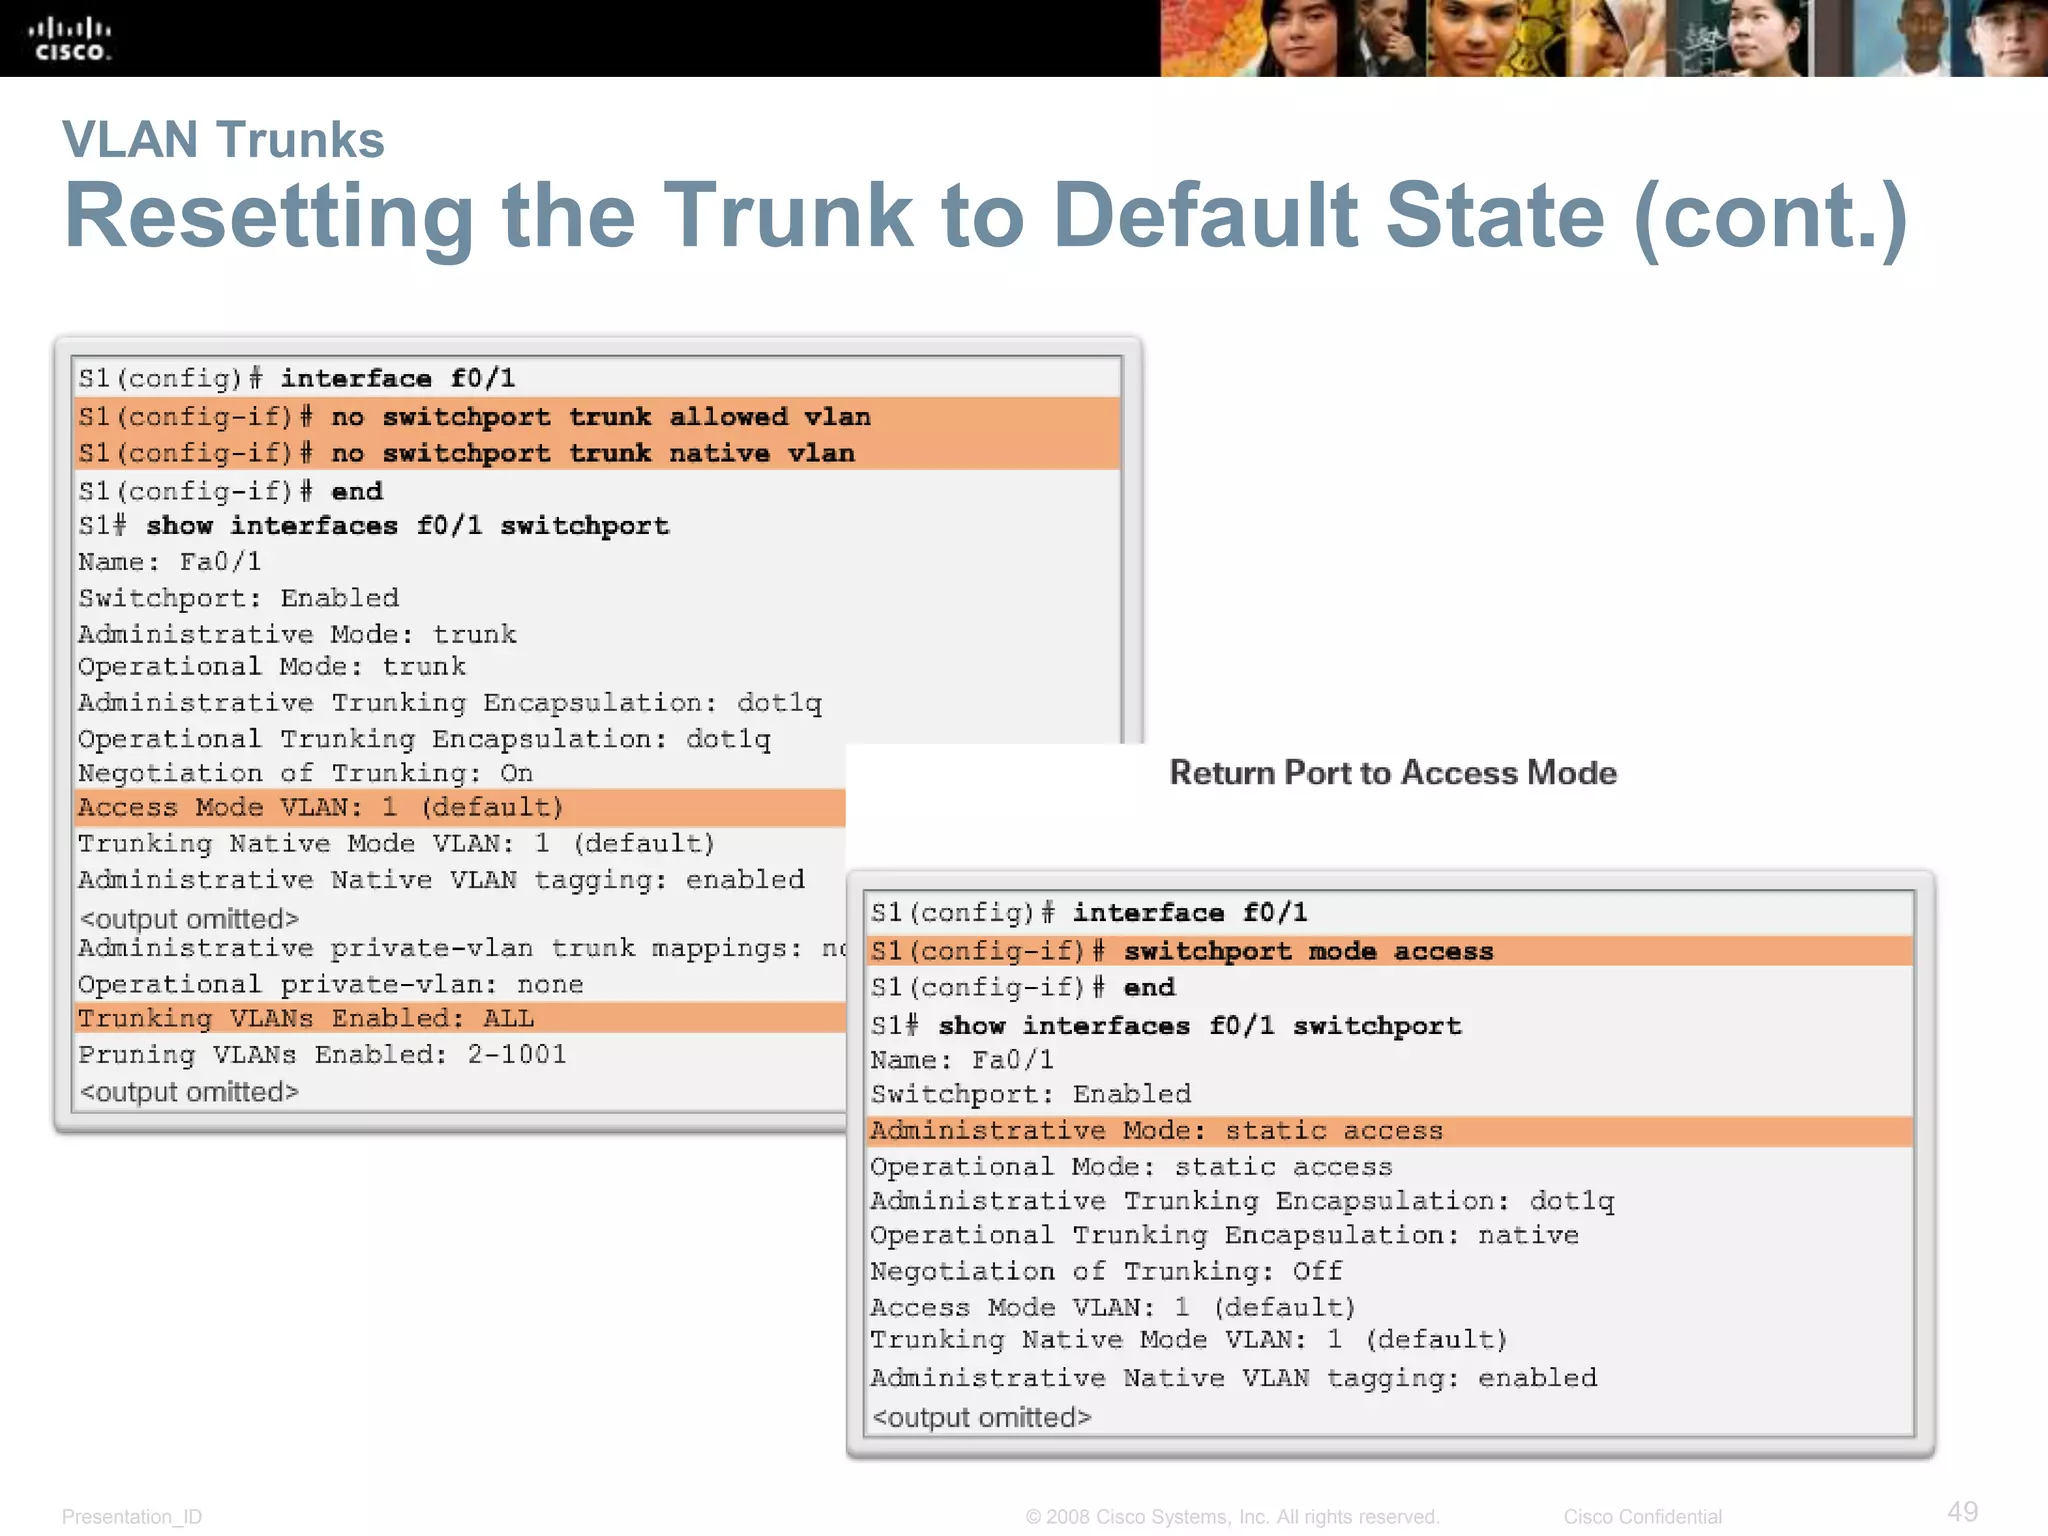Image resolution: width=2048 pixels, height=1536 pixels.
Task: Click 'Administrative private-vlan trunk mappings' line
Action: (x=462, y=948)
